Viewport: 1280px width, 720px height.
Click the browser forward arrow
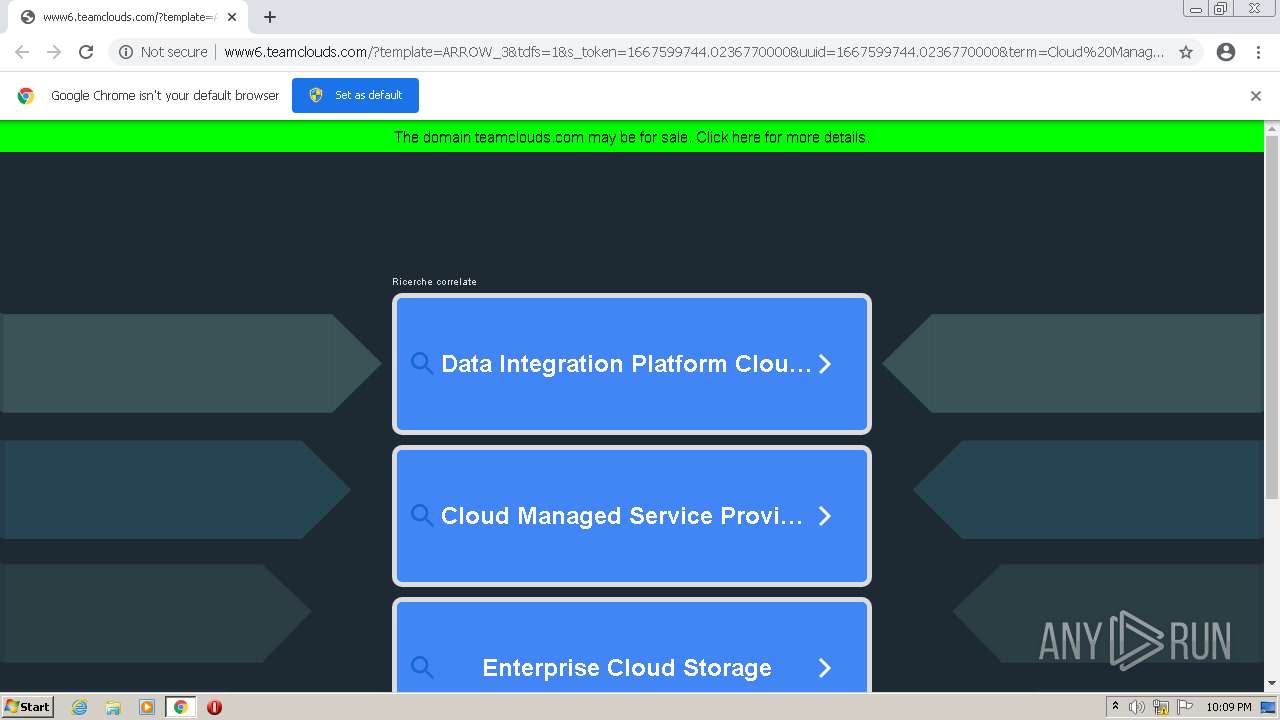click(54, 52)
